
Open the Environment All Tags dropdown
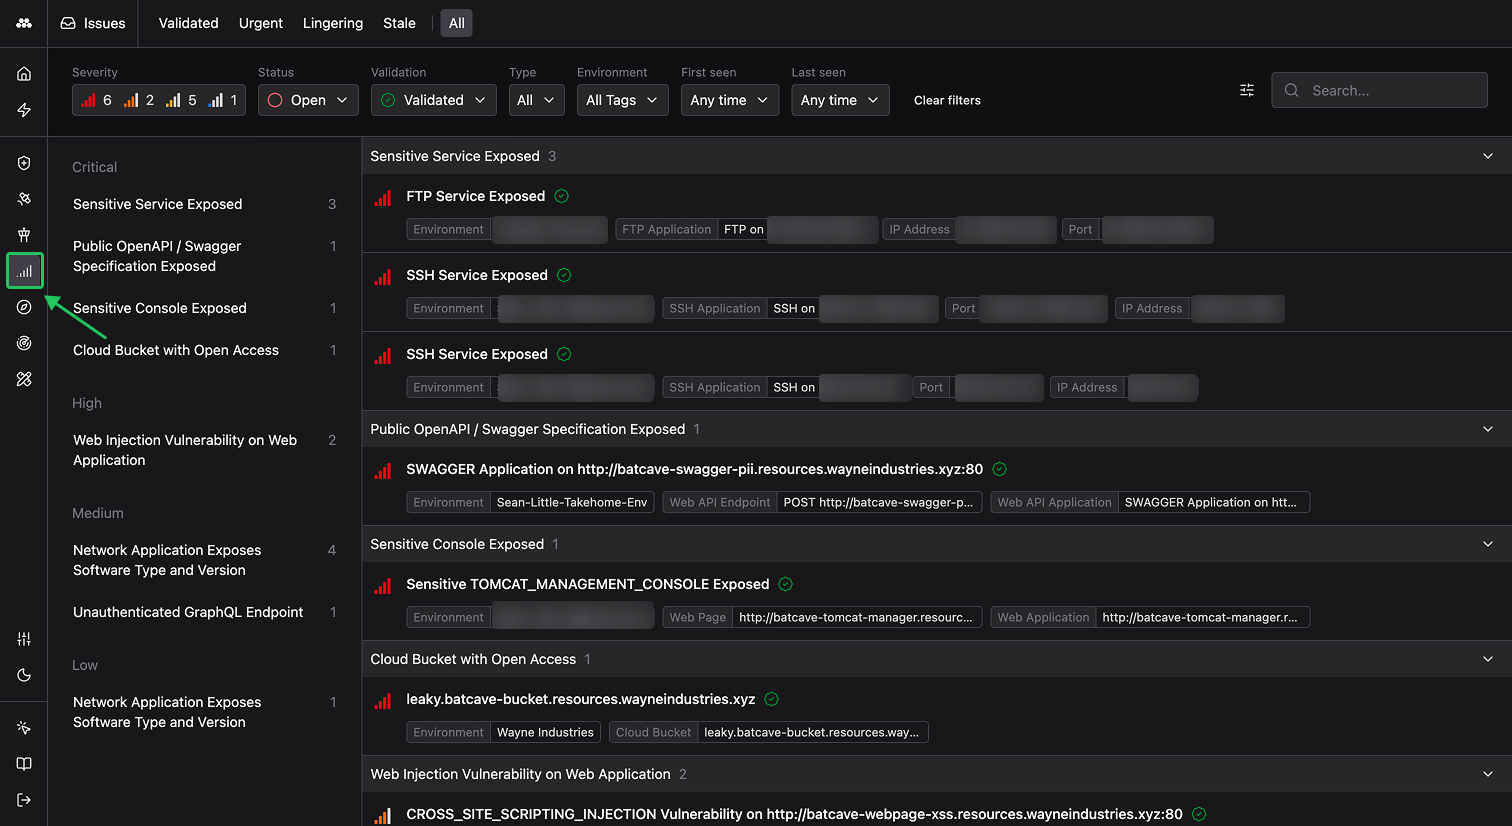coord(622,100)
